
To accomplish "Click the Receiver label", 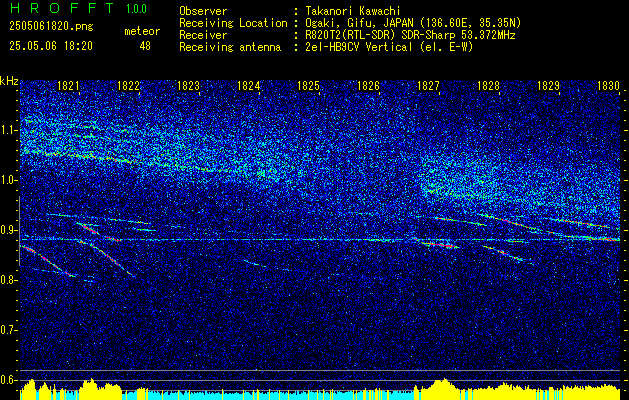I will click(x=203, y=35).
